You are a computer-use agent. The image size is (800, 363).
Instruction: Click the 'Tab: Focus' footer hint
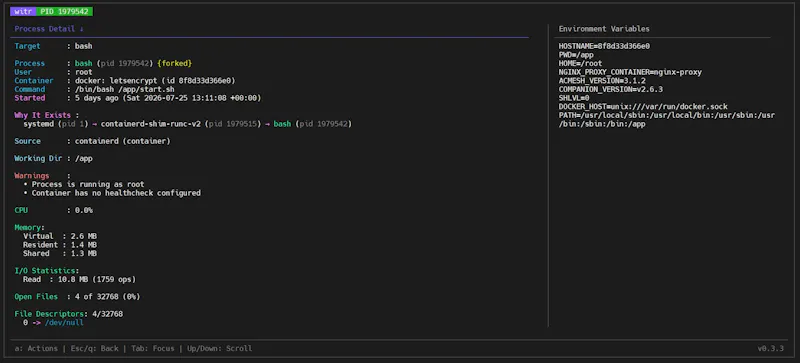click(153, 349)
